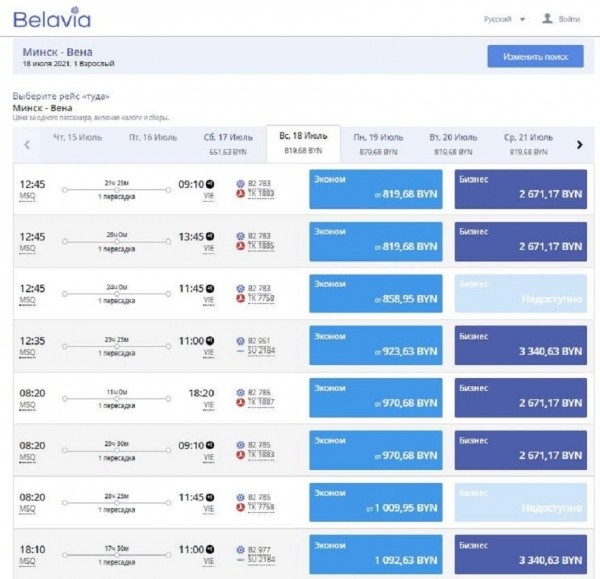Click the Belavia airline icon beside B2 961
This screenshot has height=579, width=600.
point(240,340)
